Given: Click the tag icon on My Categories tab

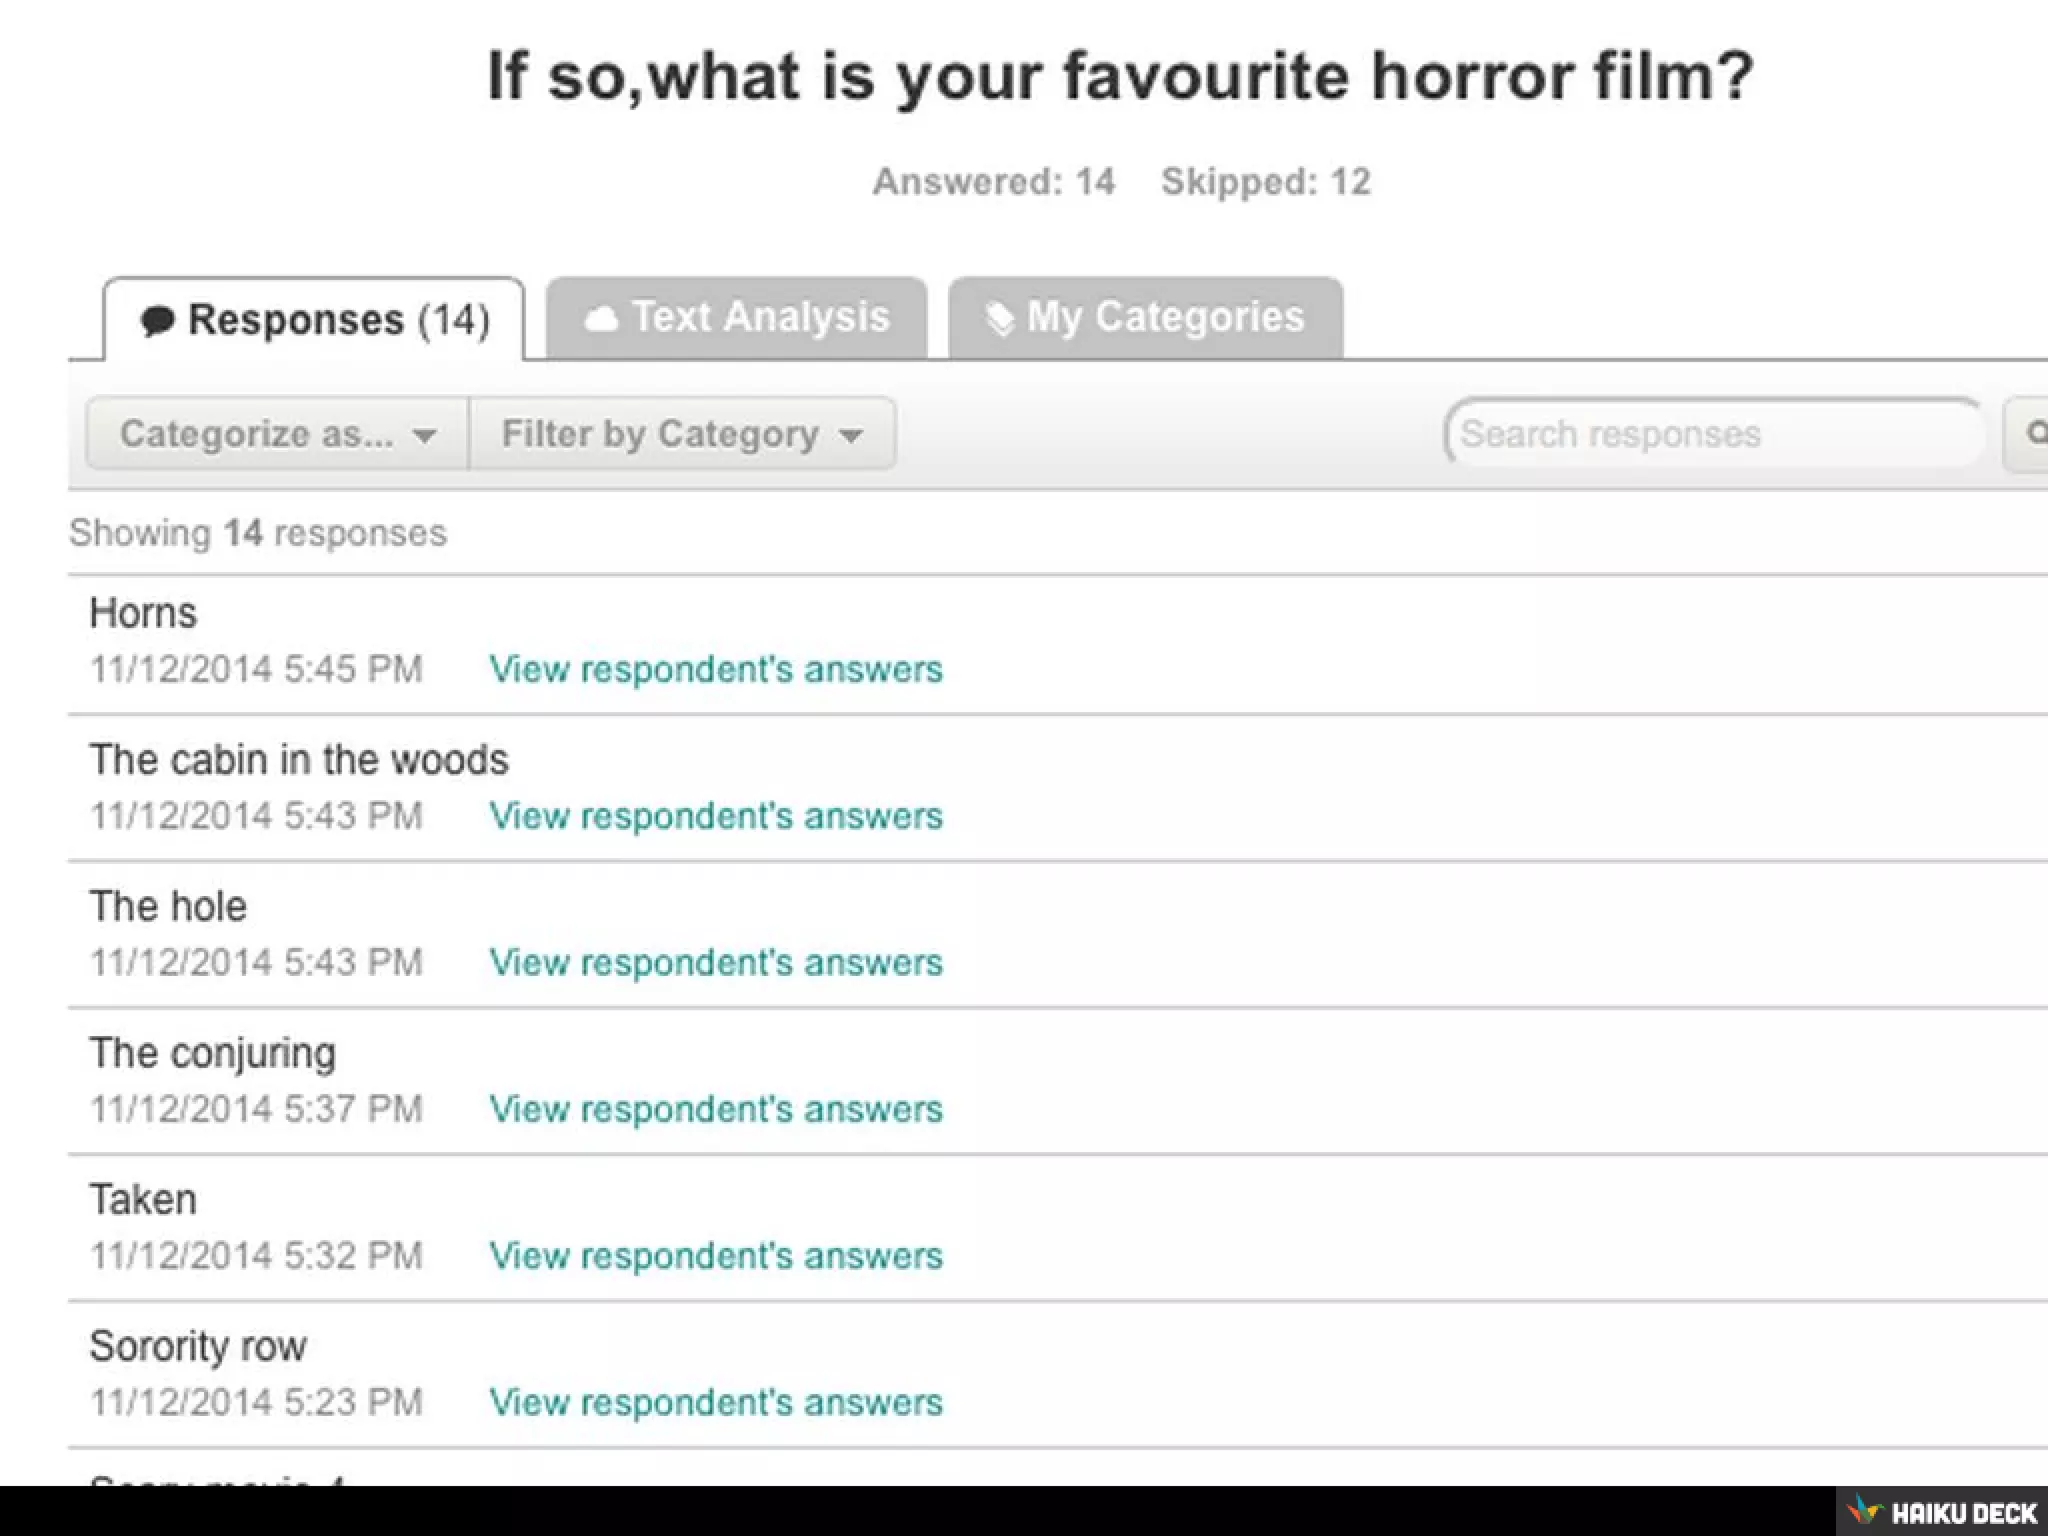Looking at the screenshot, I should pos(999,319).
